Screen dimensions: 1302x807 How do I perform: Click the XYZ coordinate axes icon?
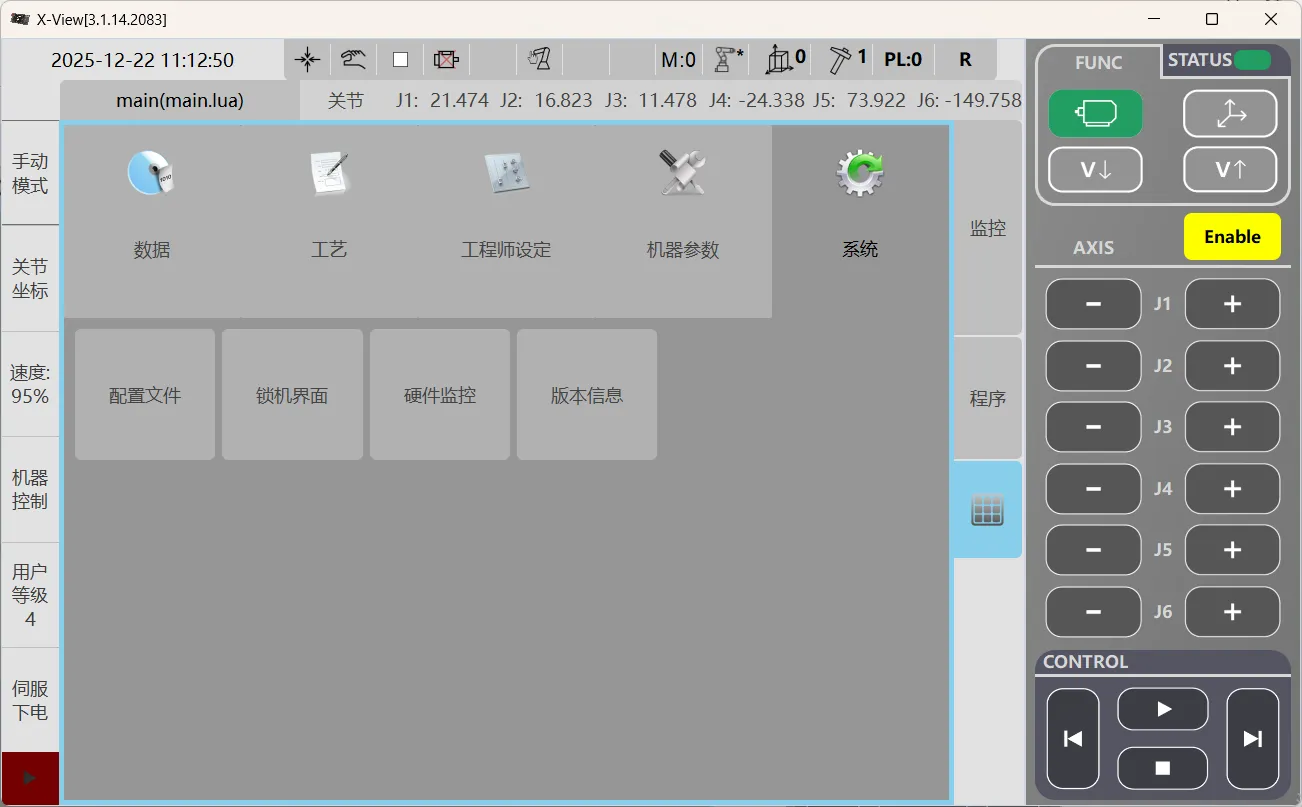[x=1230, y=114]
